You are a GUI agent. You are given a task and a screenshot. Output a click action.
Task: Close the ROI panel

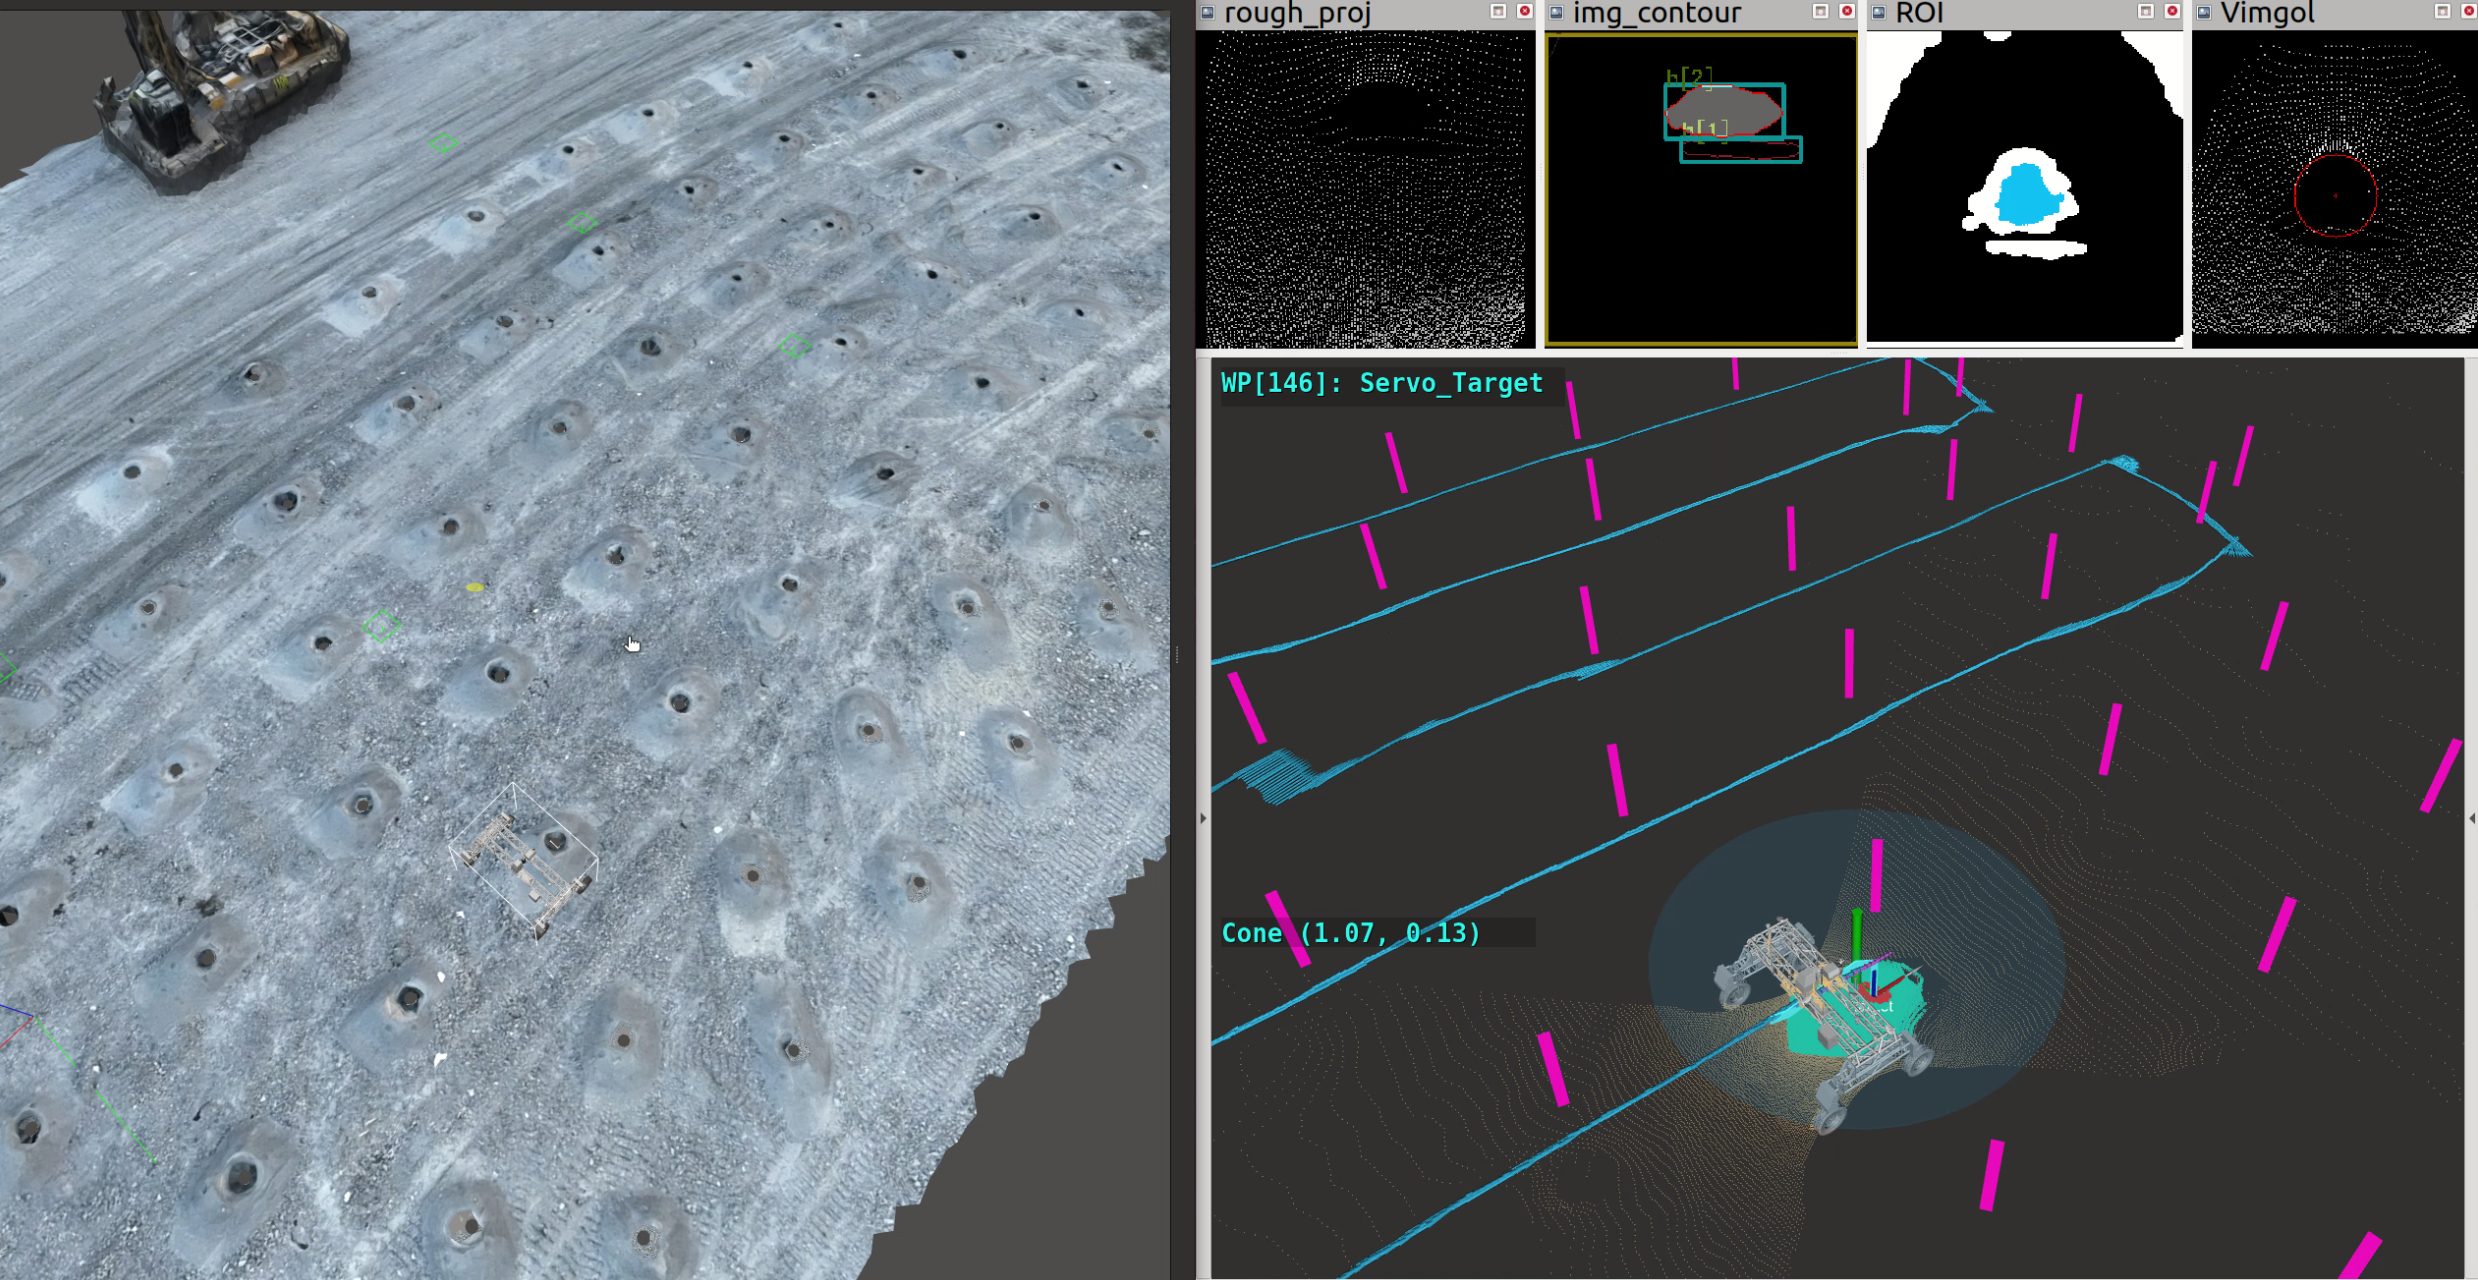pos(2172,11)
